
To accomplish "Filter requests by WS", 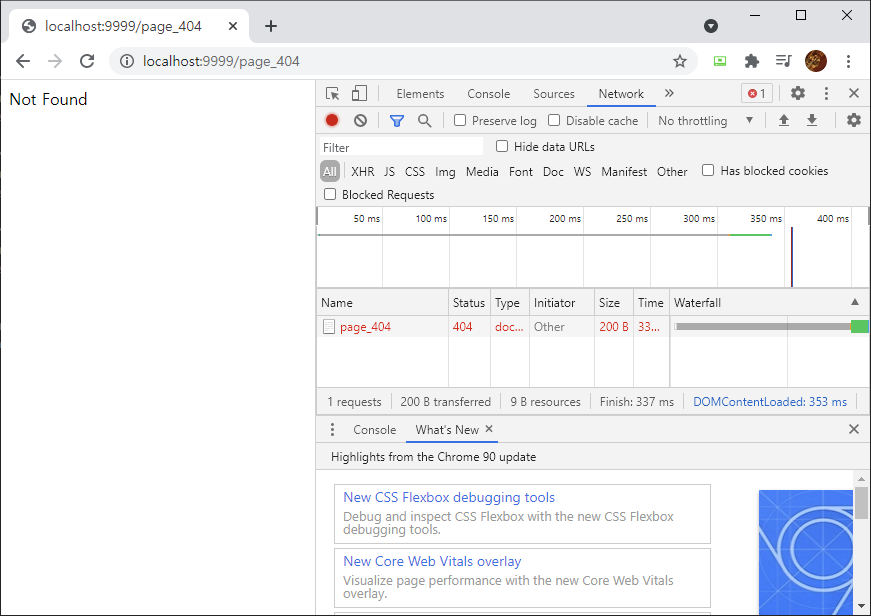I will 582,172.
